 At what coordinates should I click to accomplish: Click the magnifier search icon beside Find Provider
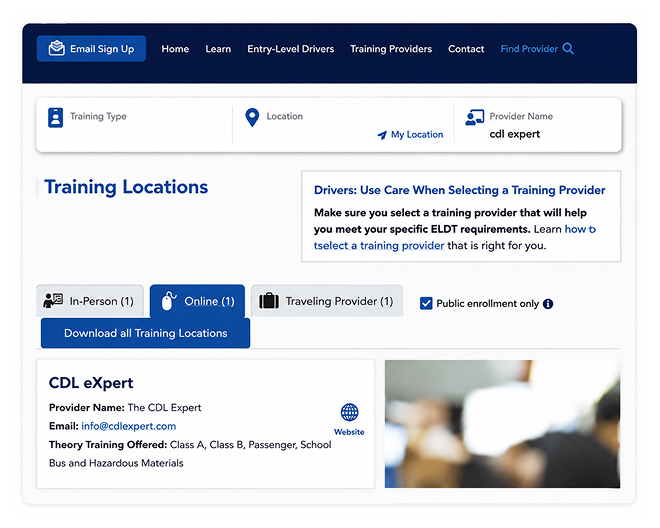pyautogui.click(x=568, y=48)
